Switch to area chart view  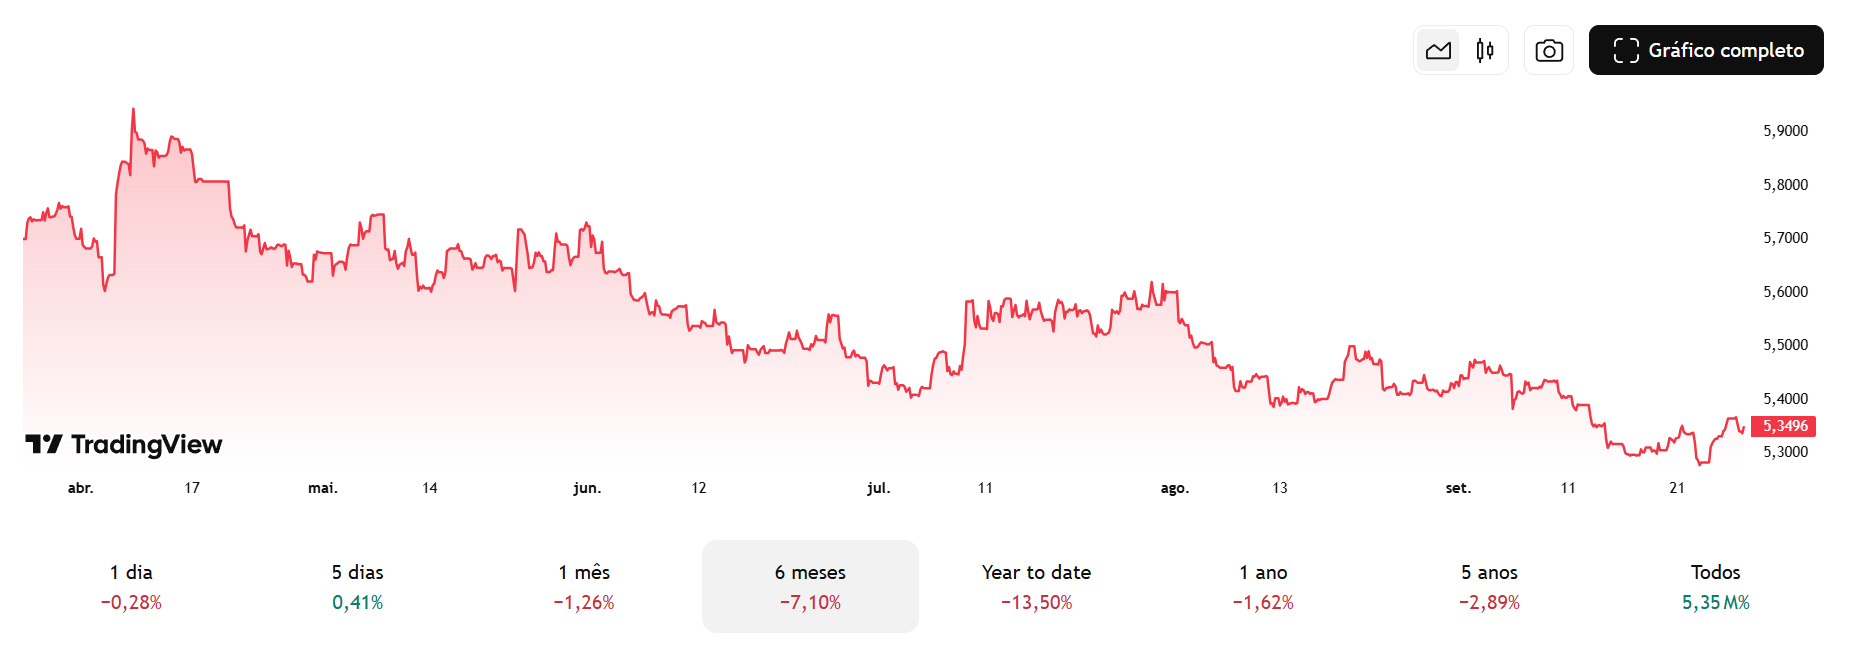point(1438,50)
